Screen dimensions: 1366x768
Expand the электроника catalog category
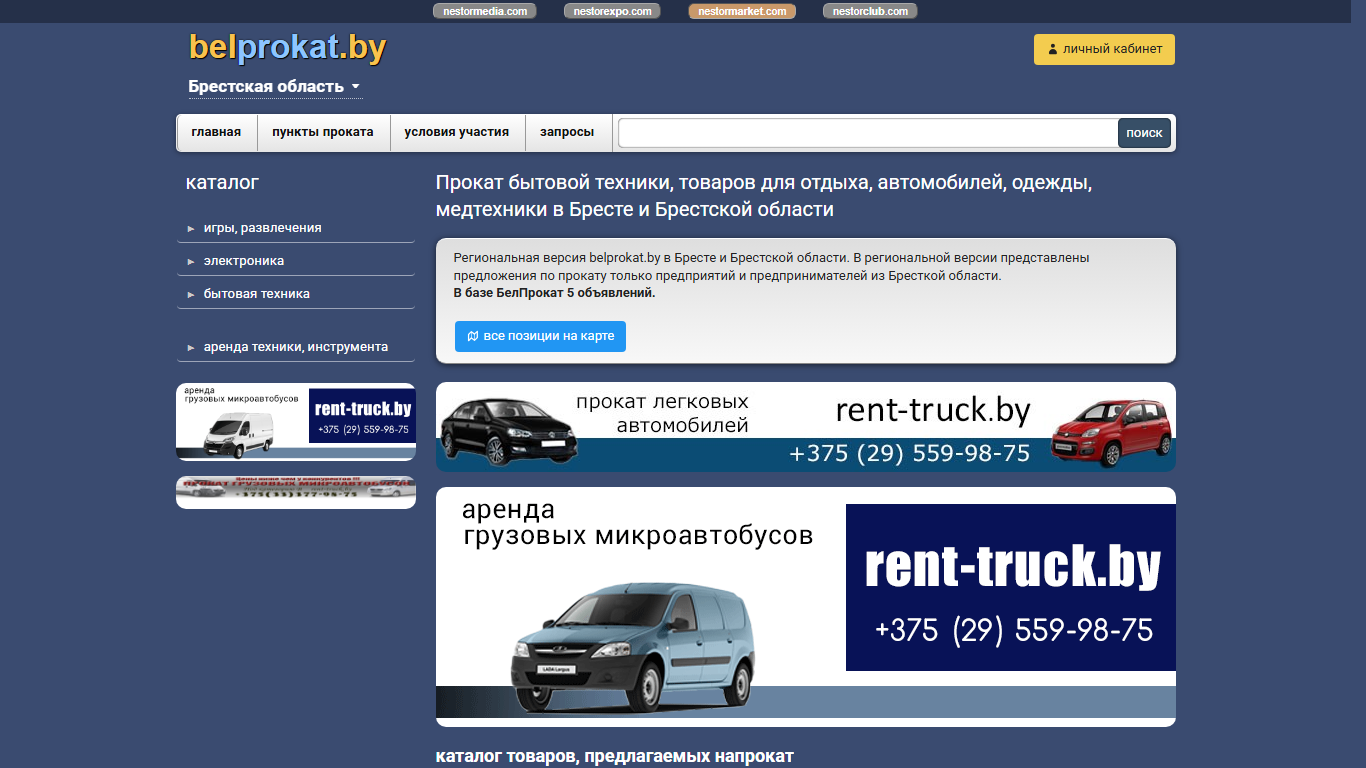click(x=295, y=261)
